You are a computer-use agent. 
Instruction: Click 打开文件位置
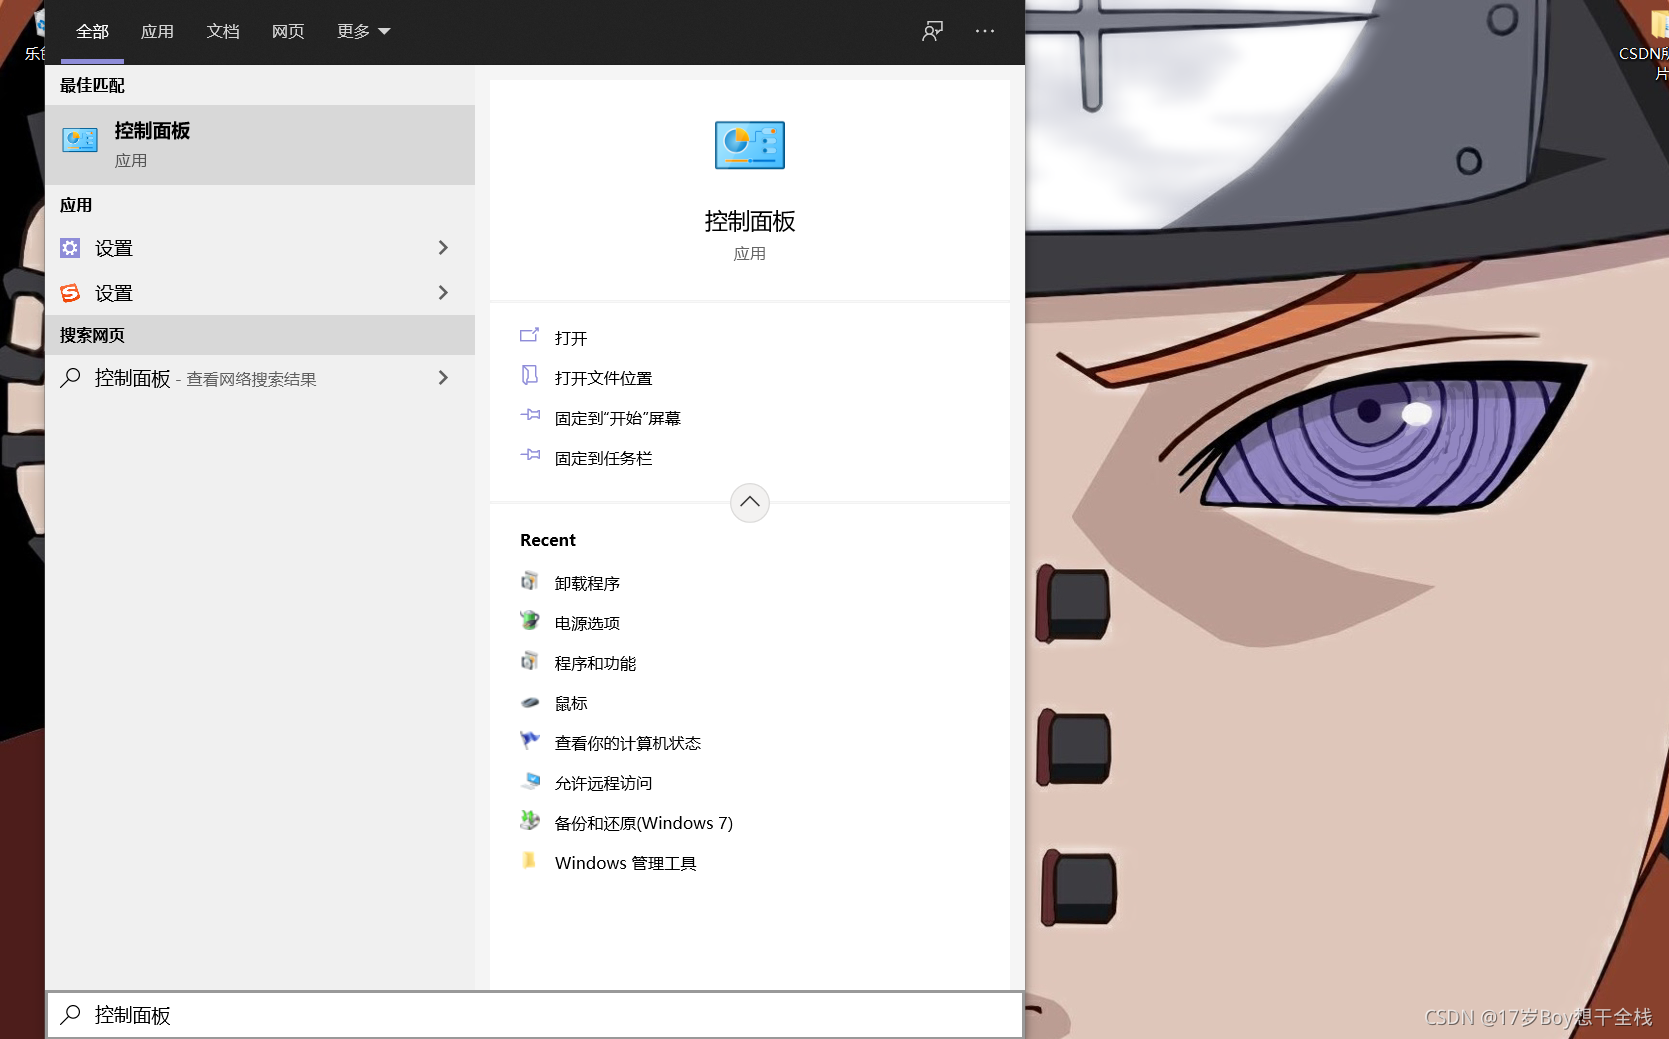coord(603,378)
